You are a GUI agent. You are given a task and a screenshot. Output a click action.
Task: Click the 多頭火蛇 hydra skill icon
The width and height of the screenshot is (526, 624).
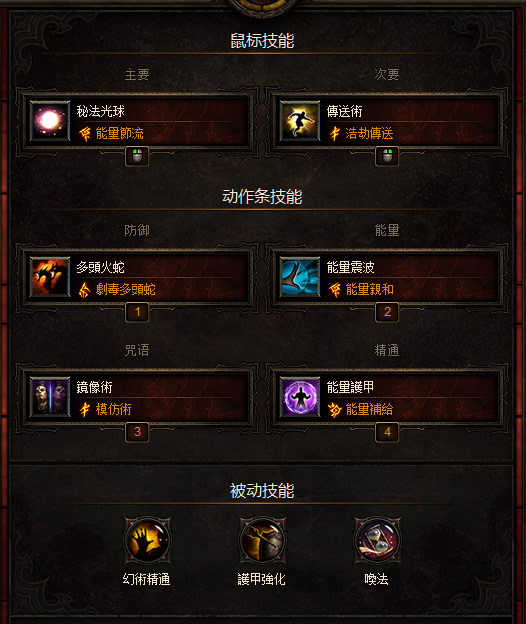(50, 277)
